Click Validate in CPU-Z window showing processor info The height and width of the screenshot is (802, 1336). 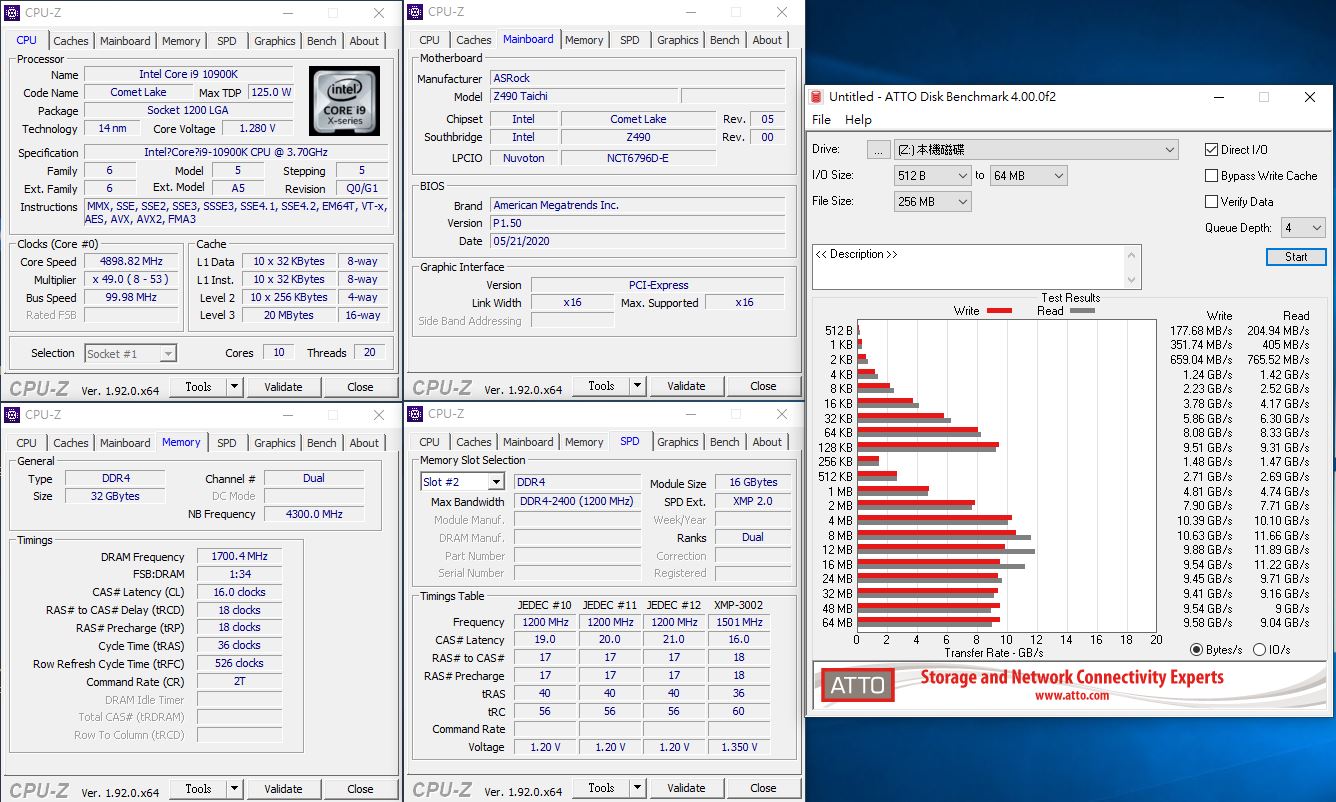283,387
